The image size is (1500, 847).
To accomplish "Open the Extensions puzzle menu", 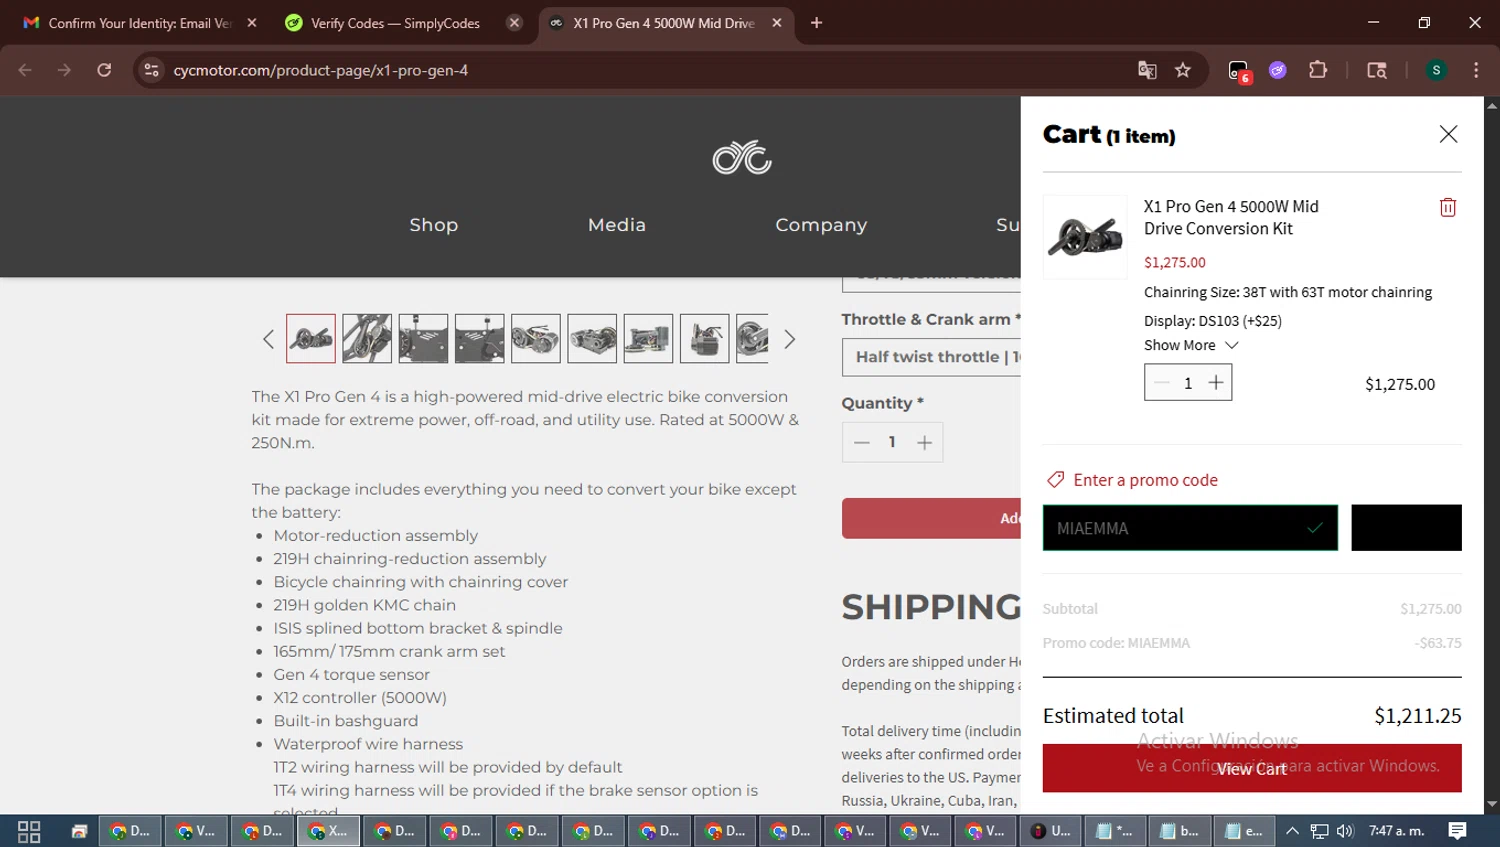I will click(x=1318, y=70).
